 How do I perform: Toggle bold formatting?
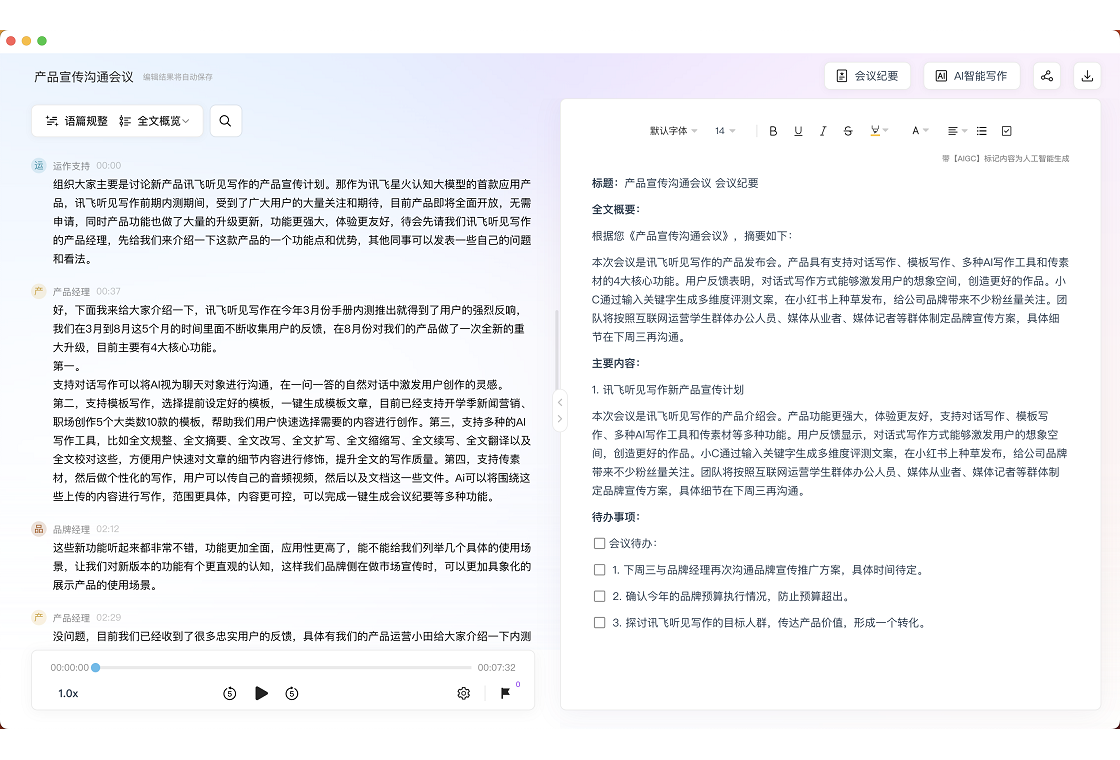(773, 131)
